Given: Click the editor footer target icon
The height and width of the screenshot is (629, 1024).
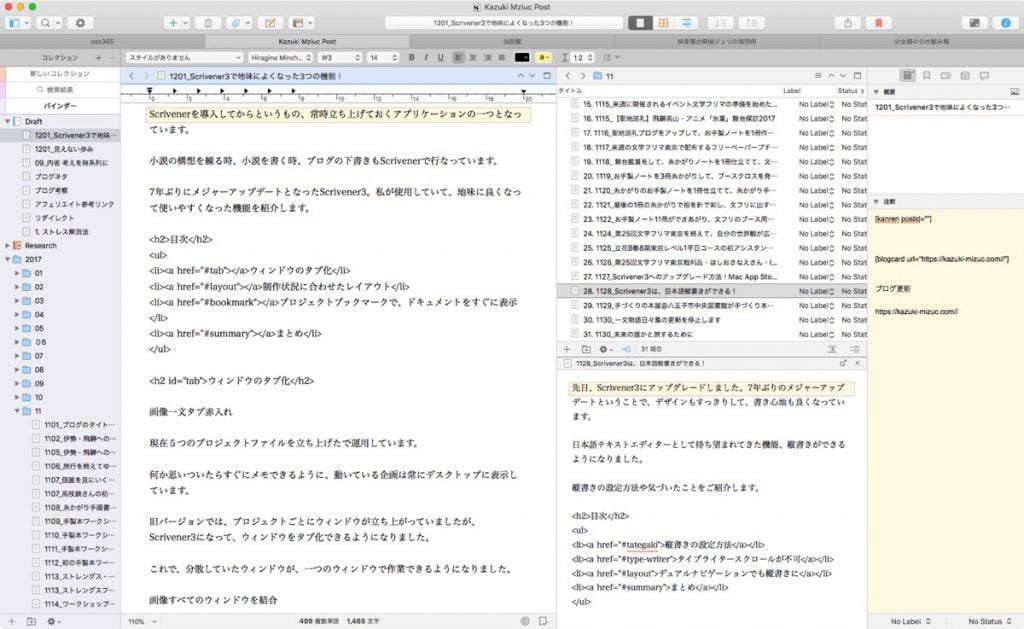Looking at the screenshot, I should click(524, 621).
